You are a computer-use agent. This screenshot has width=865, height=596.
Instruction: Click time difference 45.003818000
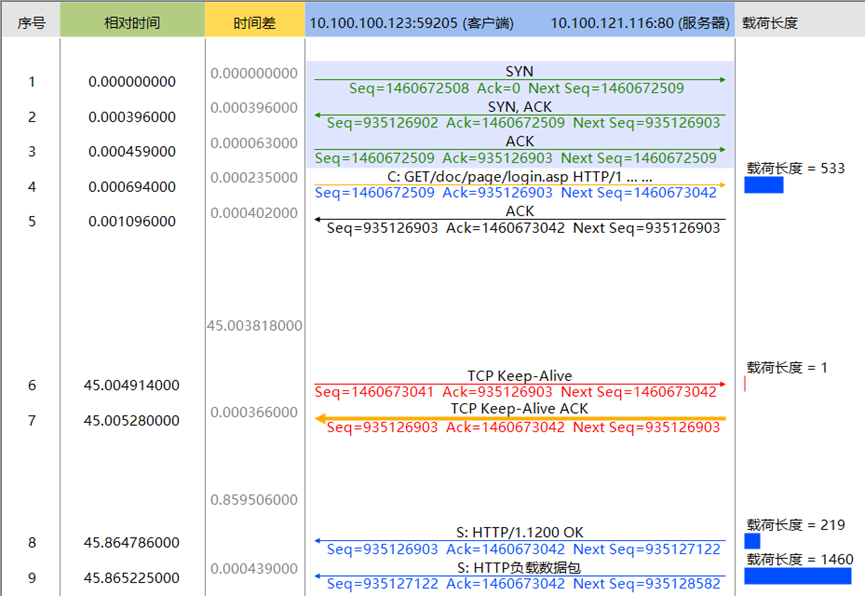254,326
